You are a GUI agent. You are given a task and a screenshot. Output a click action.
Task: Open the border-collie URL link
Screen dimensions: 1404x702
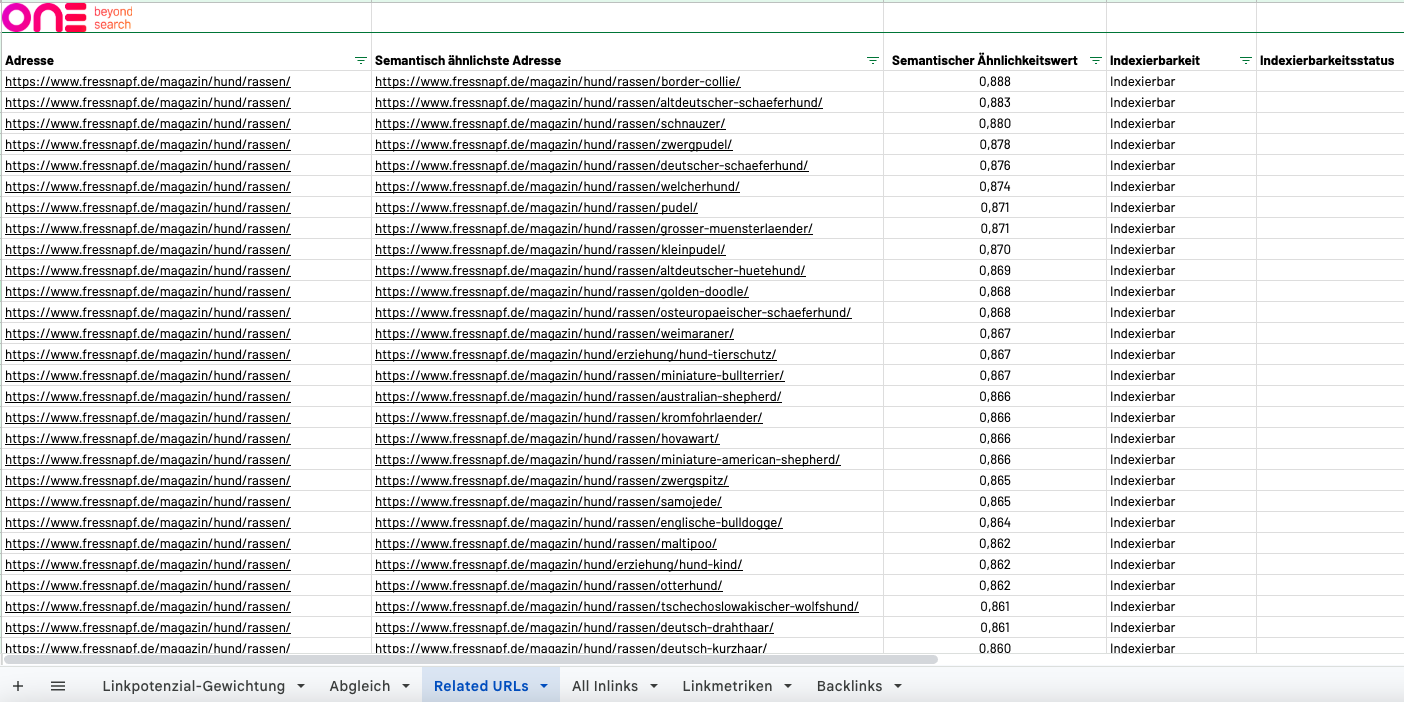(x=558, y=82)
